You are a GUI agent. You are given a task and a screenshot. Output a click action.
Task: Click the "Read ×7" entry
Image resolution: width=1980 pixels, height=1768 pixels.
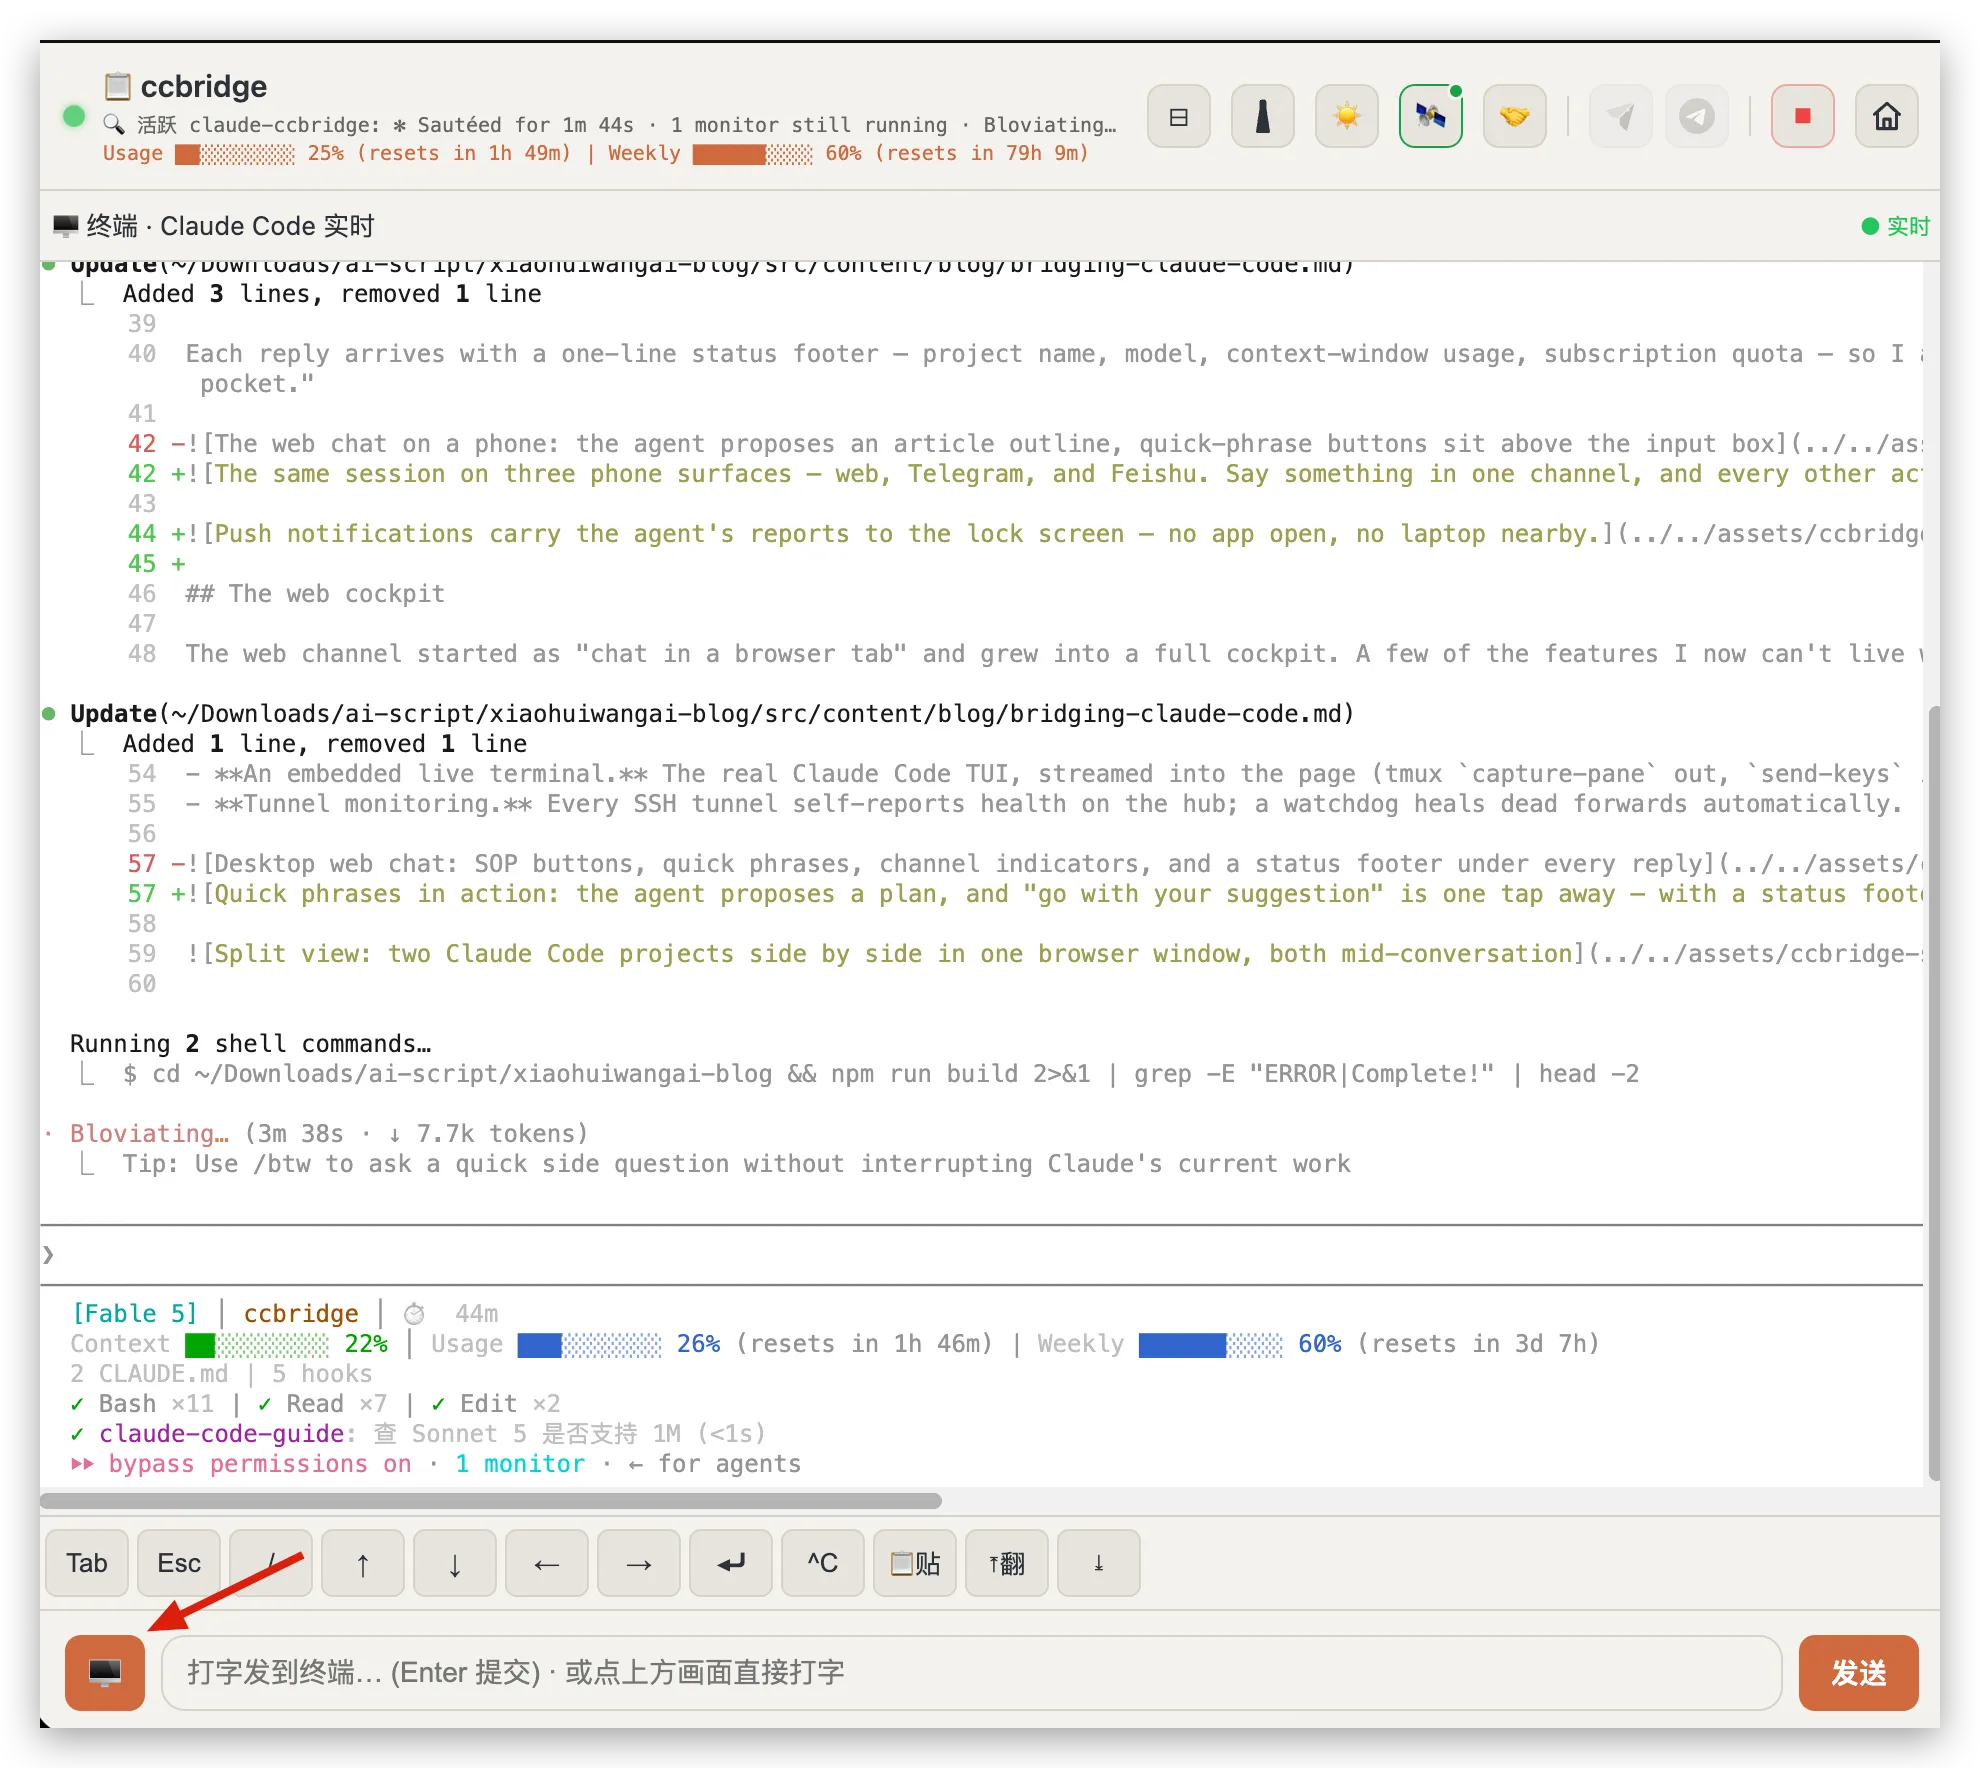[x=323, y=1404]
